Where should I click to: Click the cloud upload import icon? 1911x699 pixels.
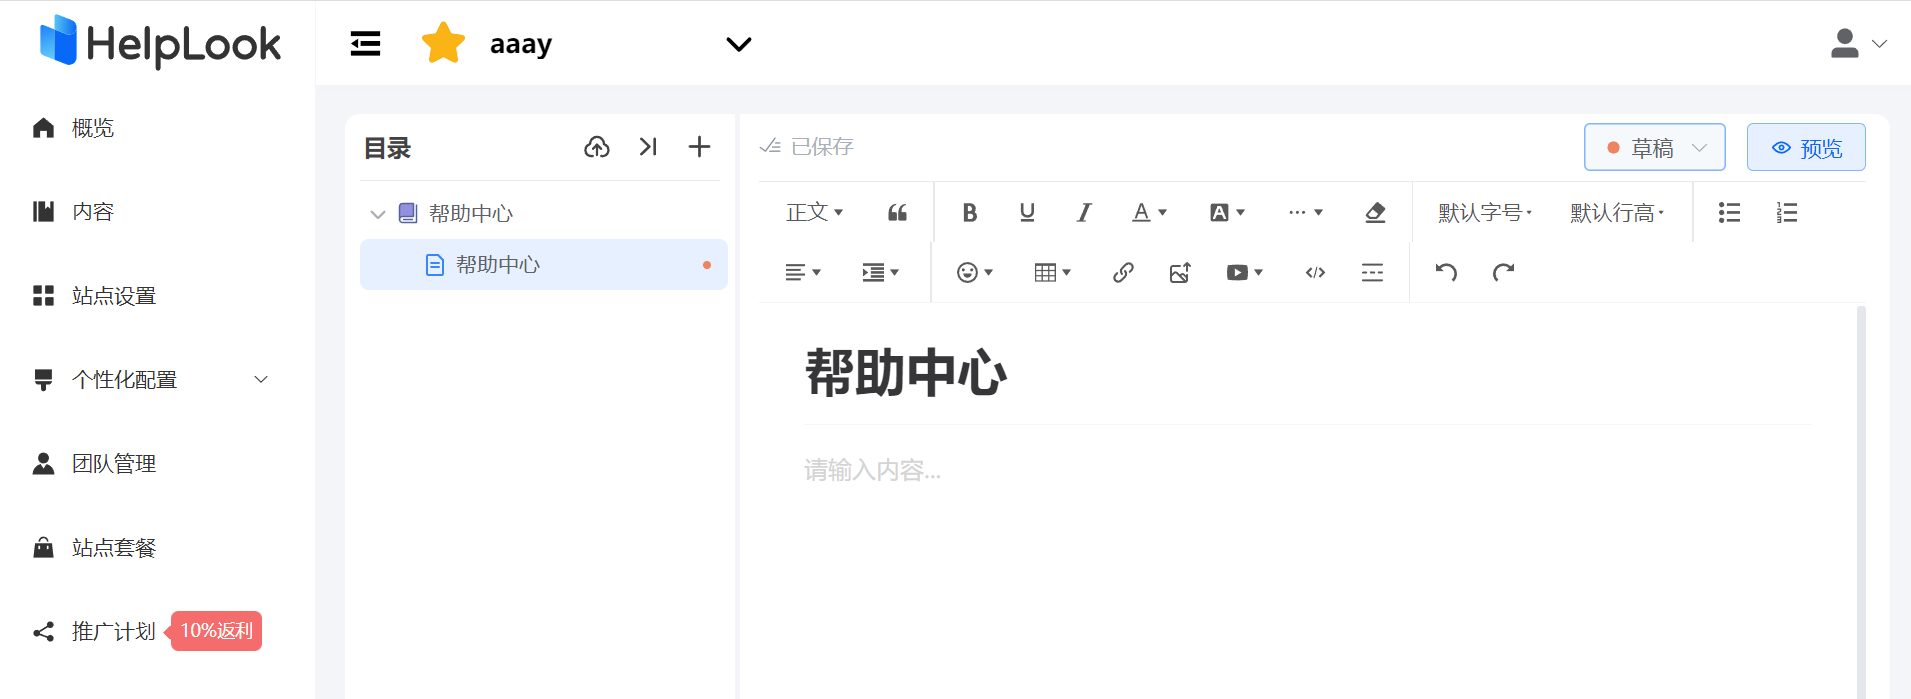click(x=597, y=147)
